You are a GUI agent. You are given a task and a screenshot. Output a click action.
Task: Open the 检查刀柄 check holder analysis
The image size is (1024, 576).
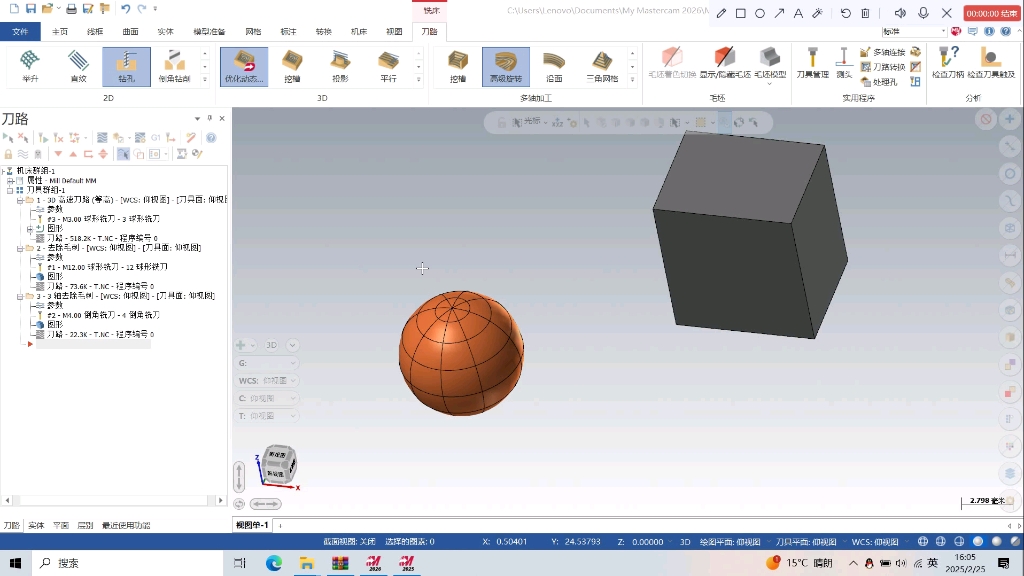click(x=948, y=63)
